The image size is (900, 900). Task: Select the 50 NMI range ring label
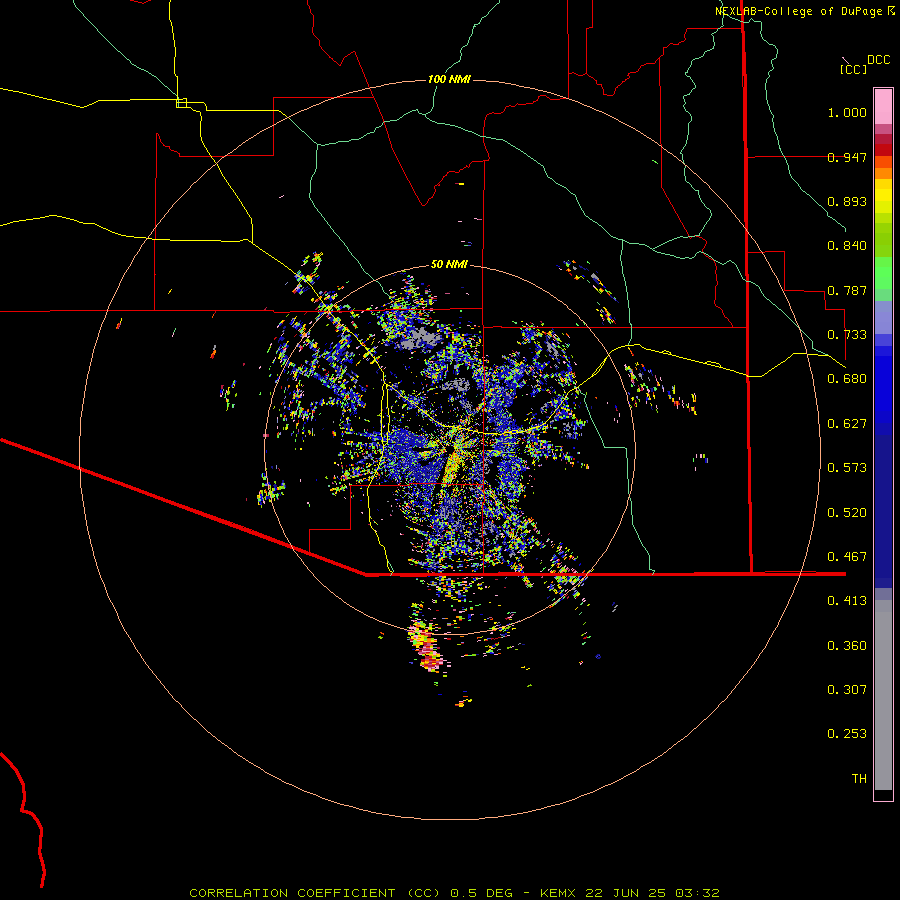click(x=449, y=264)
